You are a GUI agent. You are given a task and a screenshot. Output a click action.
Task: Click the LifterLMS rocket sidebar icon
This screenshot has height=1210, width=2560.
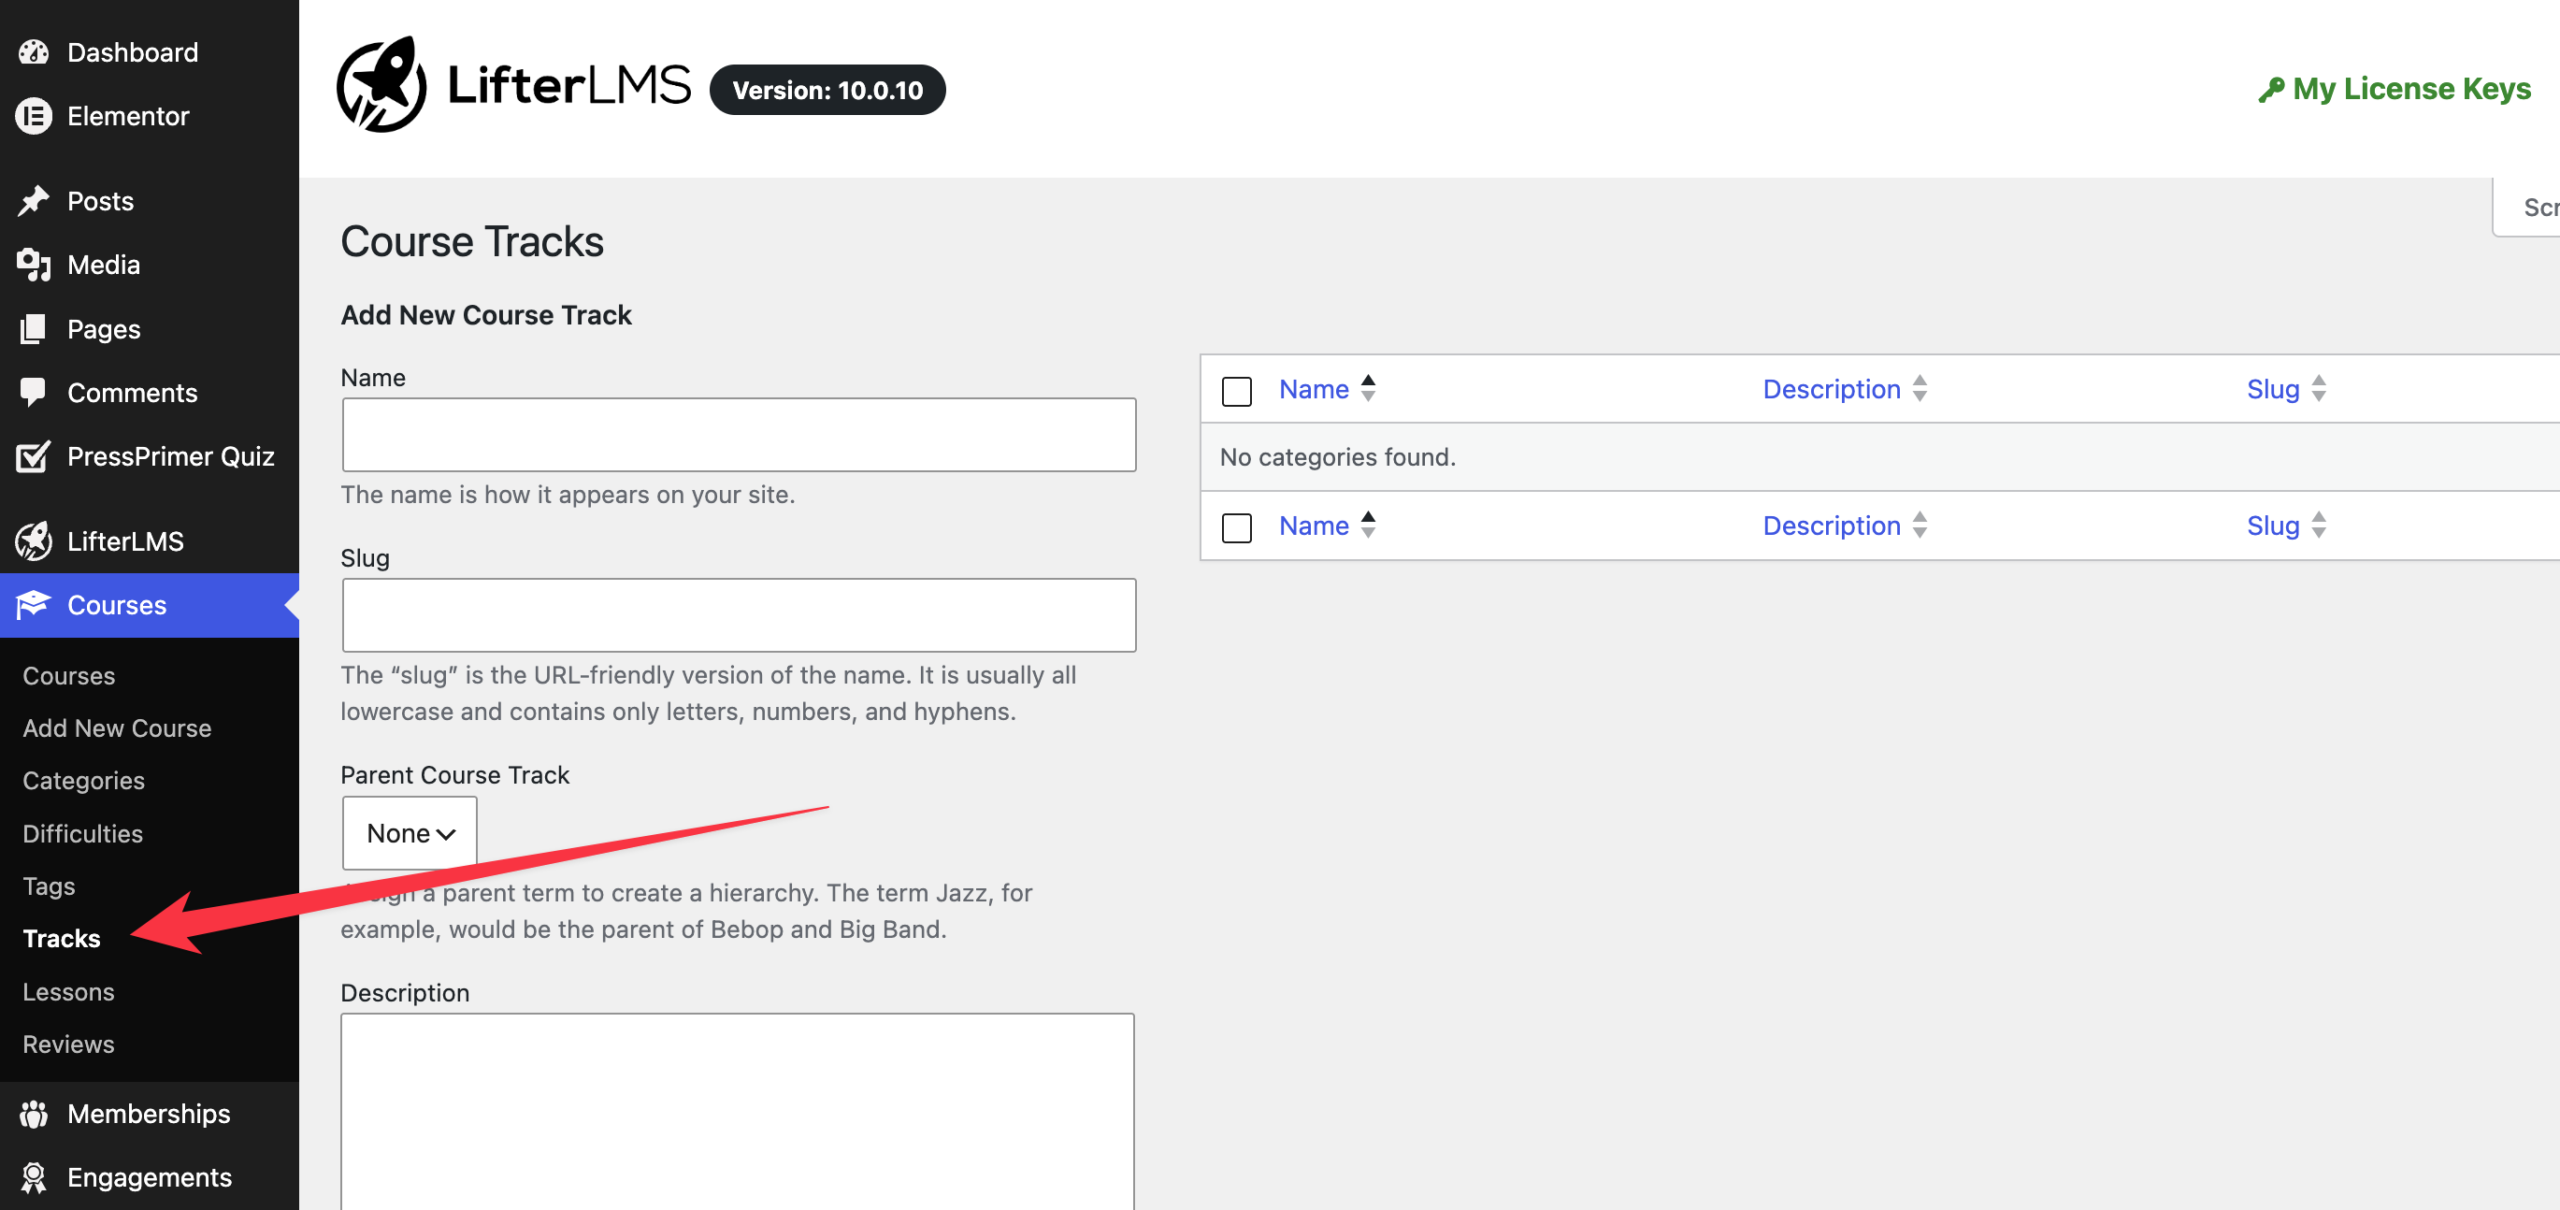point(33,541)
